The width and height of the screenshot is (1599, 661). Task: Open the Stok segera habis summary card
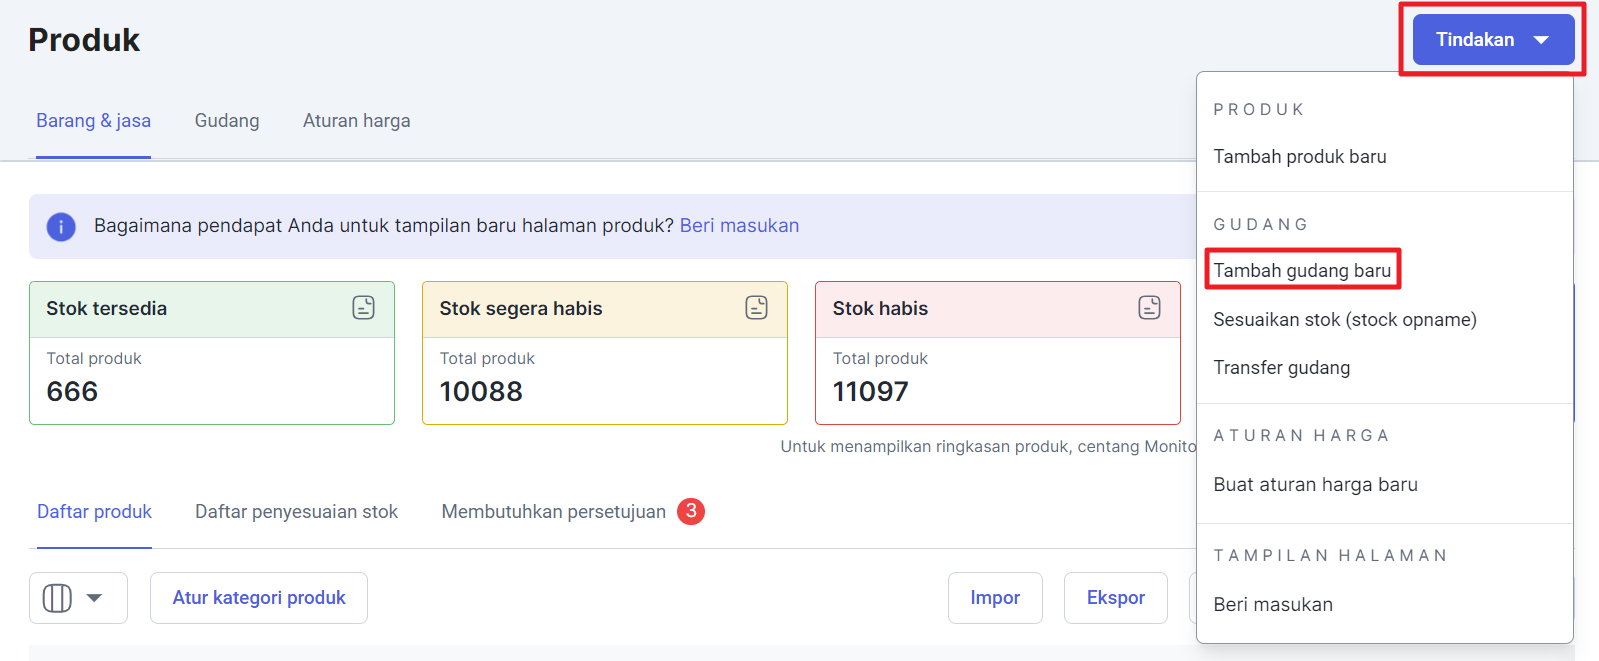605,353
